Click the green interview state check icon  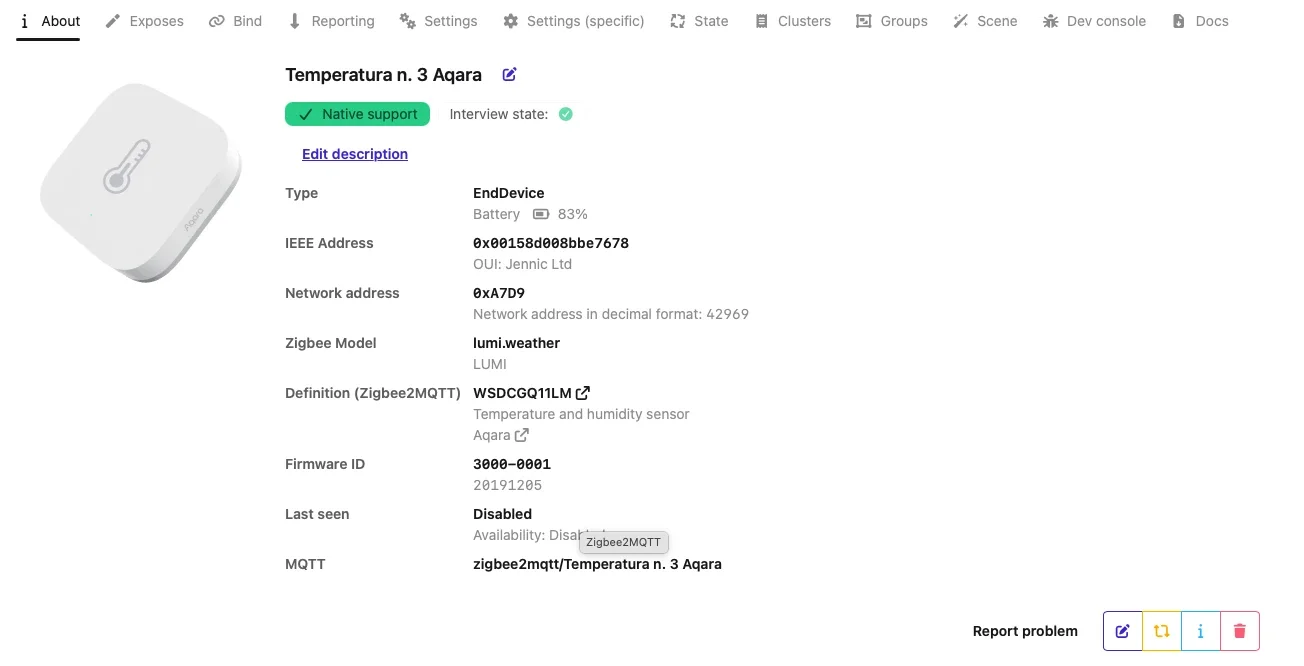(x=566, y=114)
